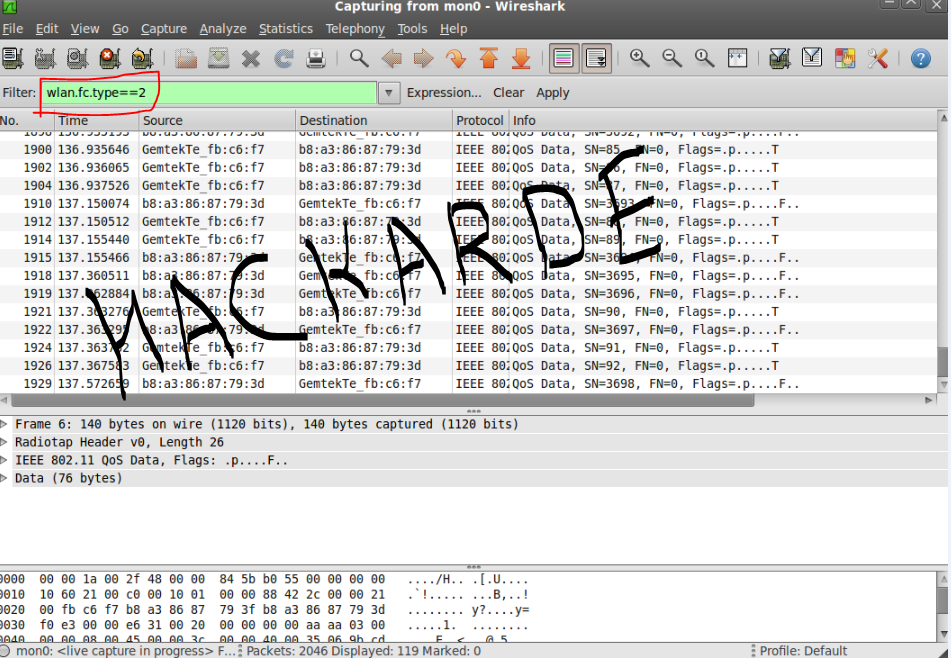Toggle packet list colorization

click(563, 58)
